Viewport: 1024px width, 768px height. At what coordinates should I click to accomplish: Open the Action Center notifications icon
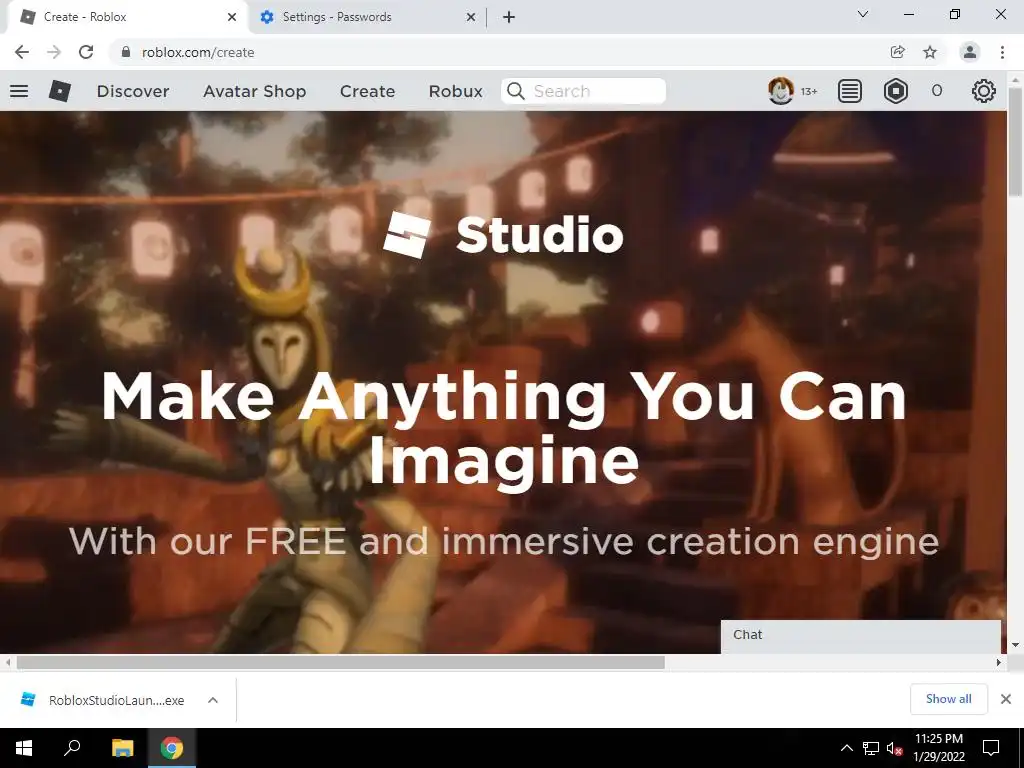tap(991, 748)
